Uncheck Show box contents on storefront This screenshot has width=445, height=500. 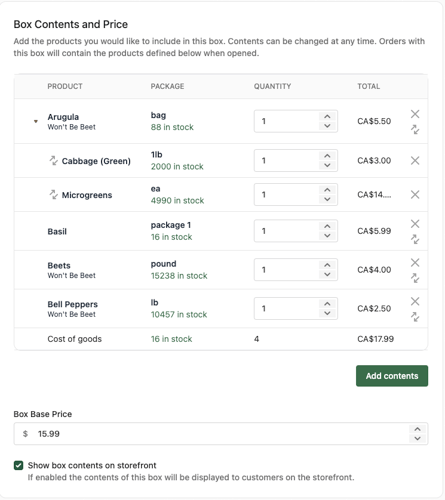(x=19, y=465)
